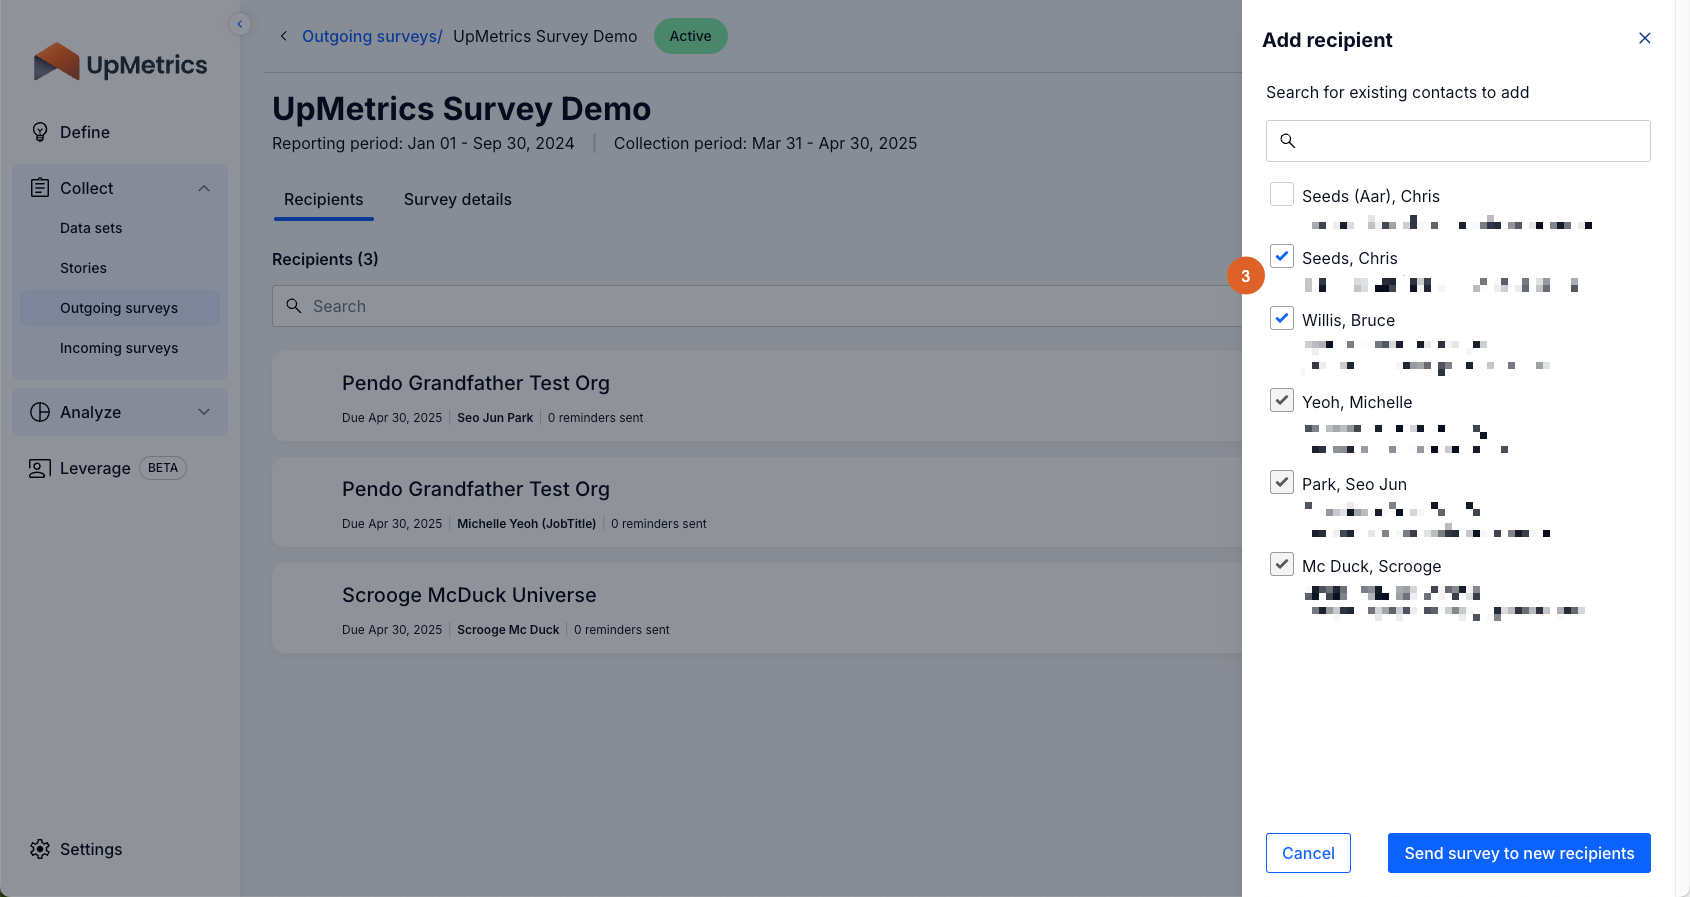Click Send survey to new recipients
This screenshot has width=1690, height=897.
pyautogui.click(x=1518, y=853)
